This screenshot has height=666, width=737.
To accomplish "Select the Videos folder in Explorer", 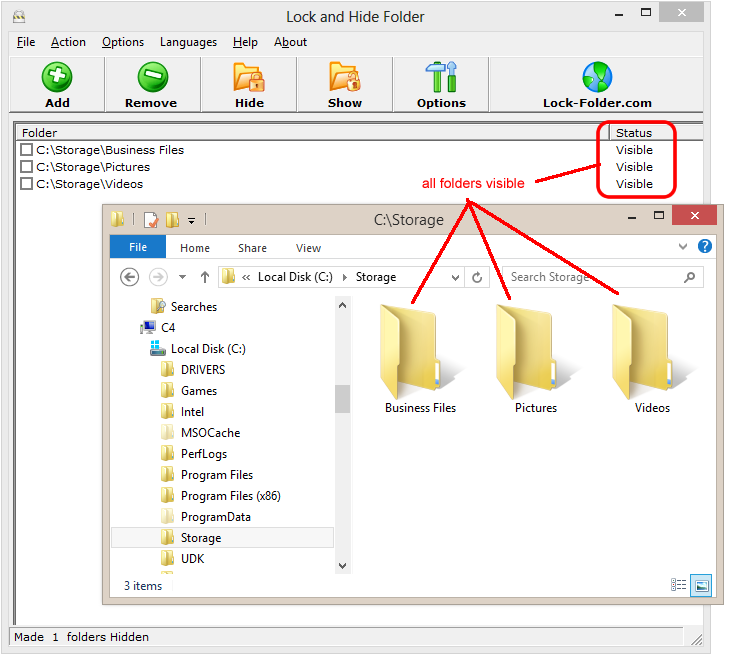I will click(652, 352).
